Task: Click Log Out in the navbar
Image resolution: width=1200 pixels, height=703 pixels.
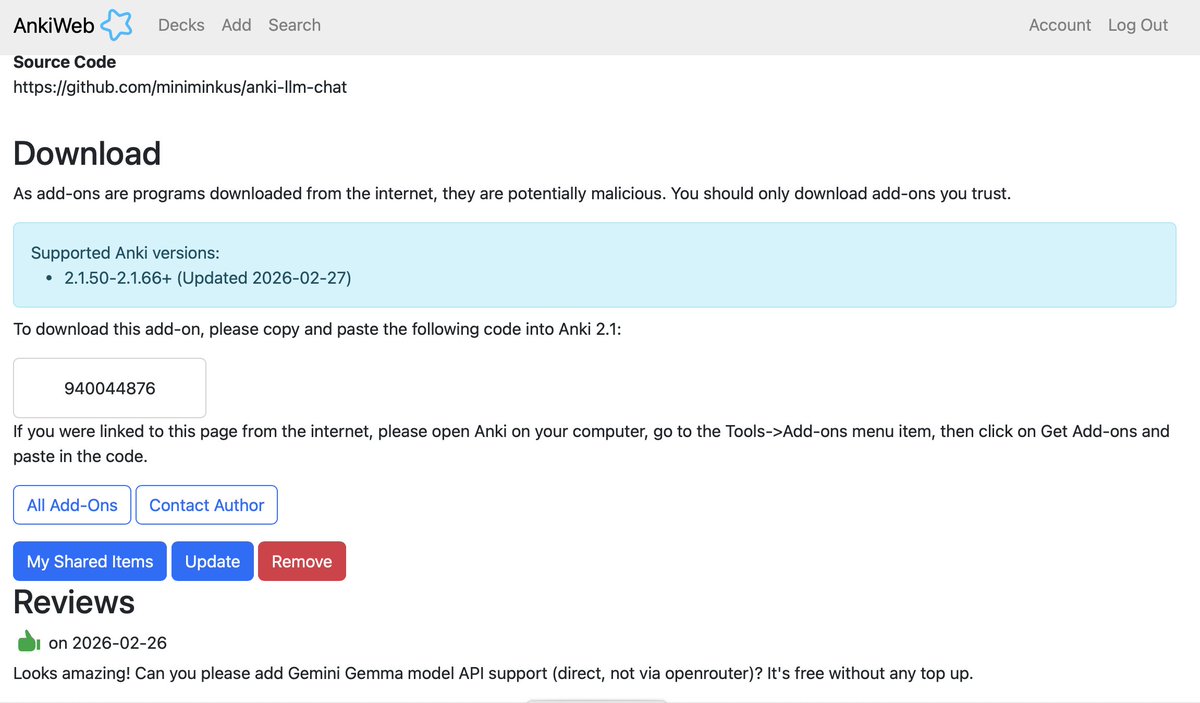Action: 1137,25
